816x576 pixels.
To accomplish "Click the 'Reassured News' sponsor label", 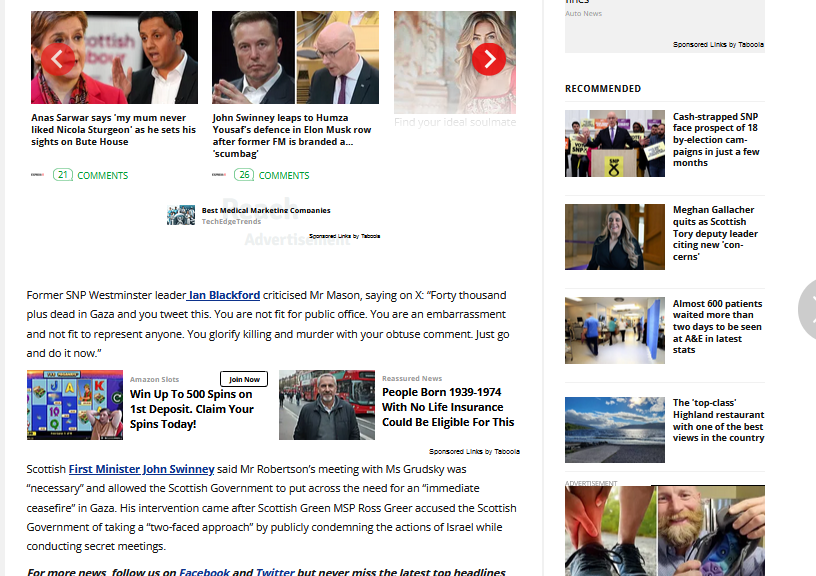I will (412, 378).
